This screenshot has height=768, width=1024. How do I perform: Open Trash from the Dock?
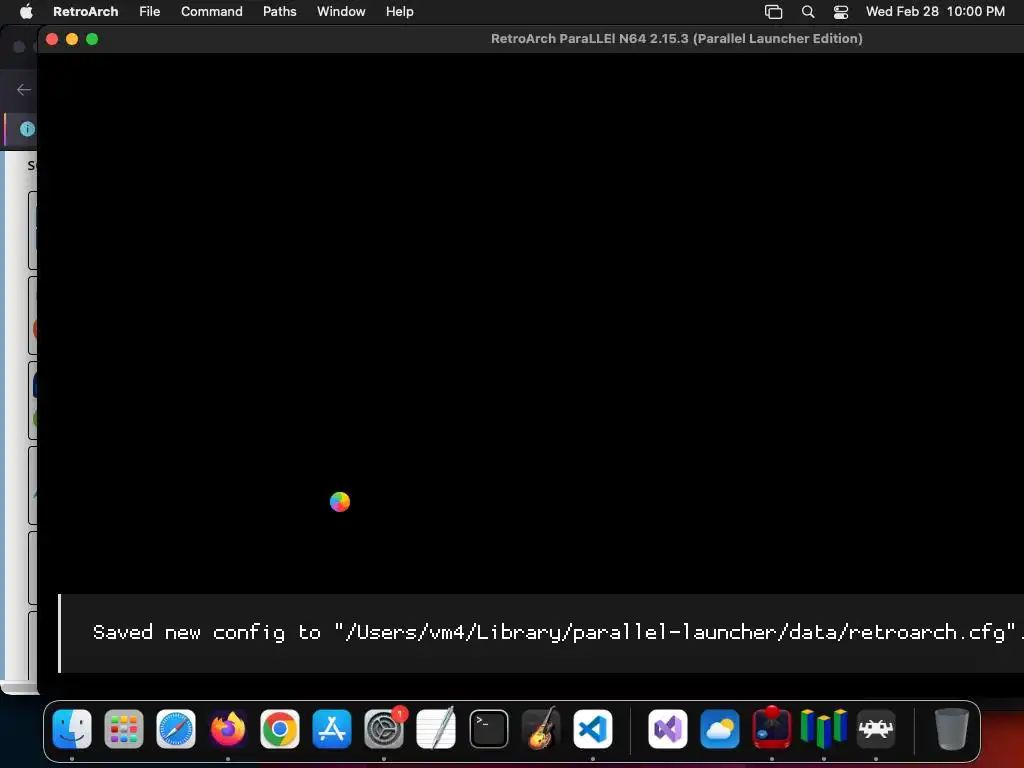click(952, 728)
